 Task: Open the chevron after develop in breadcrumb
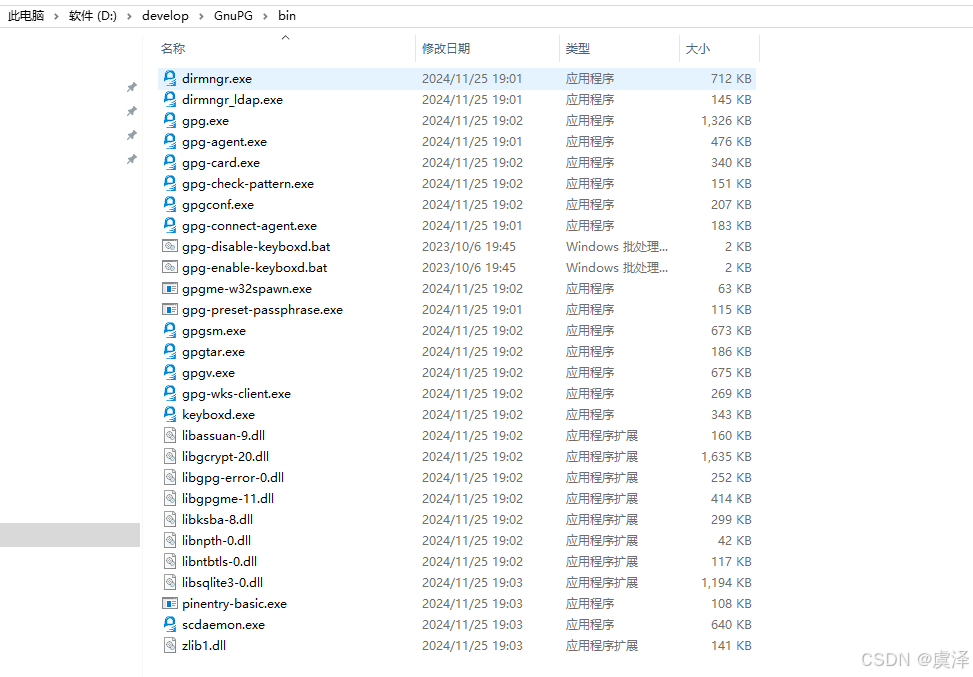(201, 16)
